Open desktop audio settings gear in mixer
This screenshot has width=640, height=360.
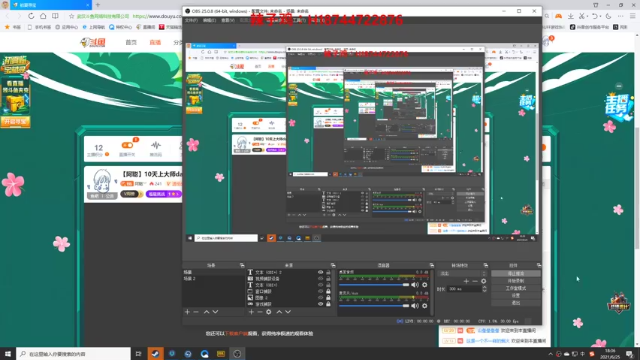coord(425,285)
